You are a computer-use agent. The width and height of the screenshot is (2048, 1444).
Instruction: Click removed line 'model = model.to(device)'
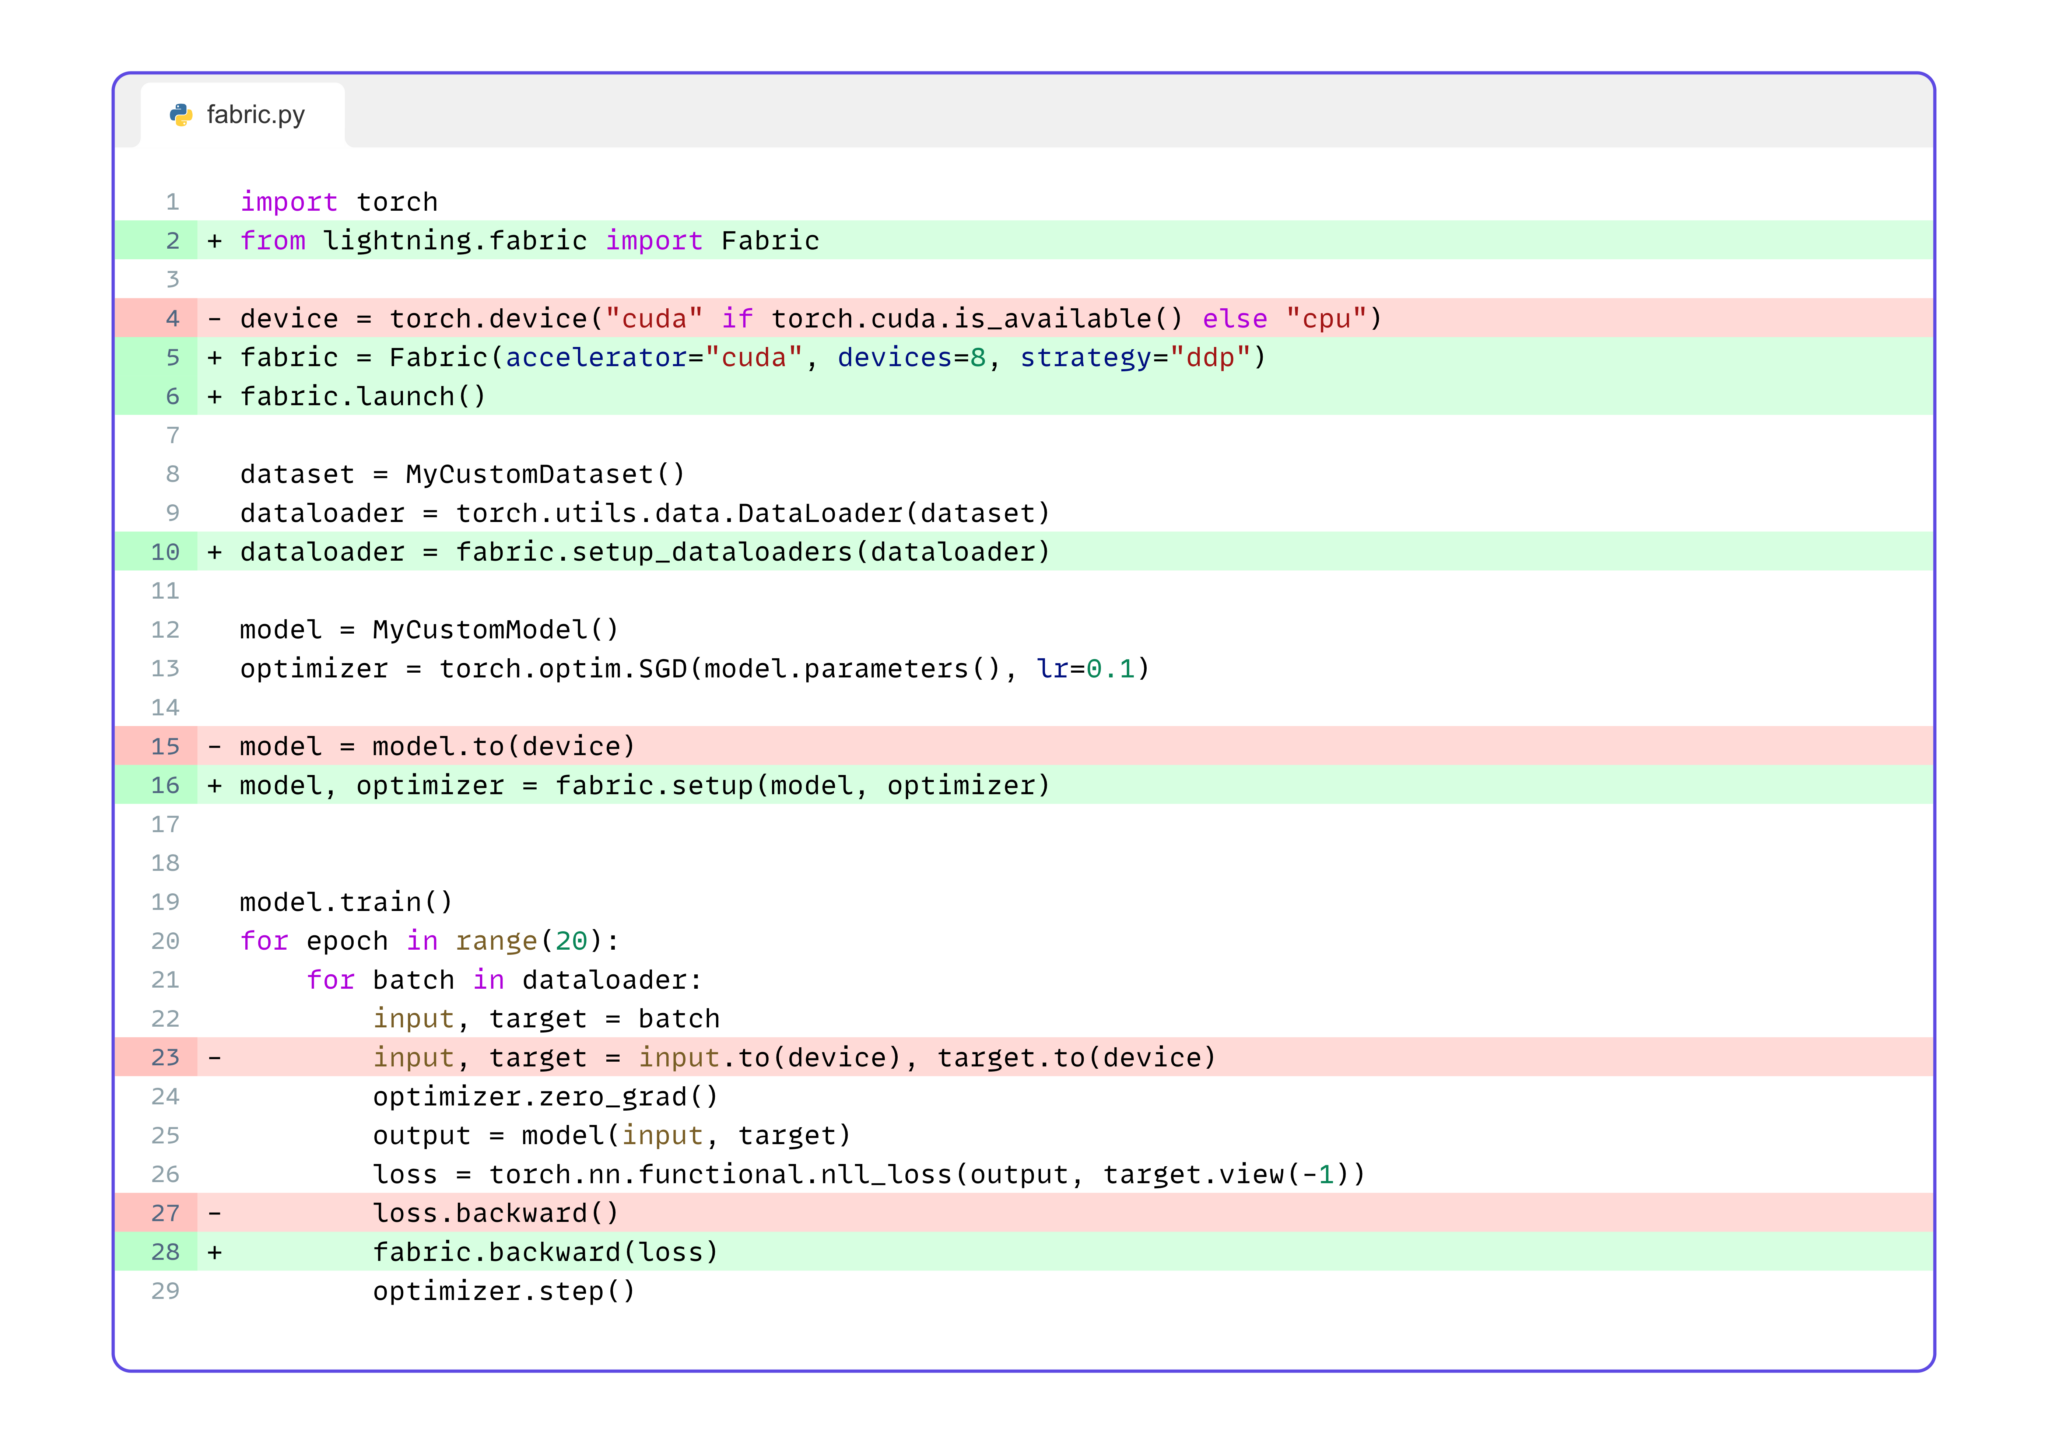tap(1024, 747)
